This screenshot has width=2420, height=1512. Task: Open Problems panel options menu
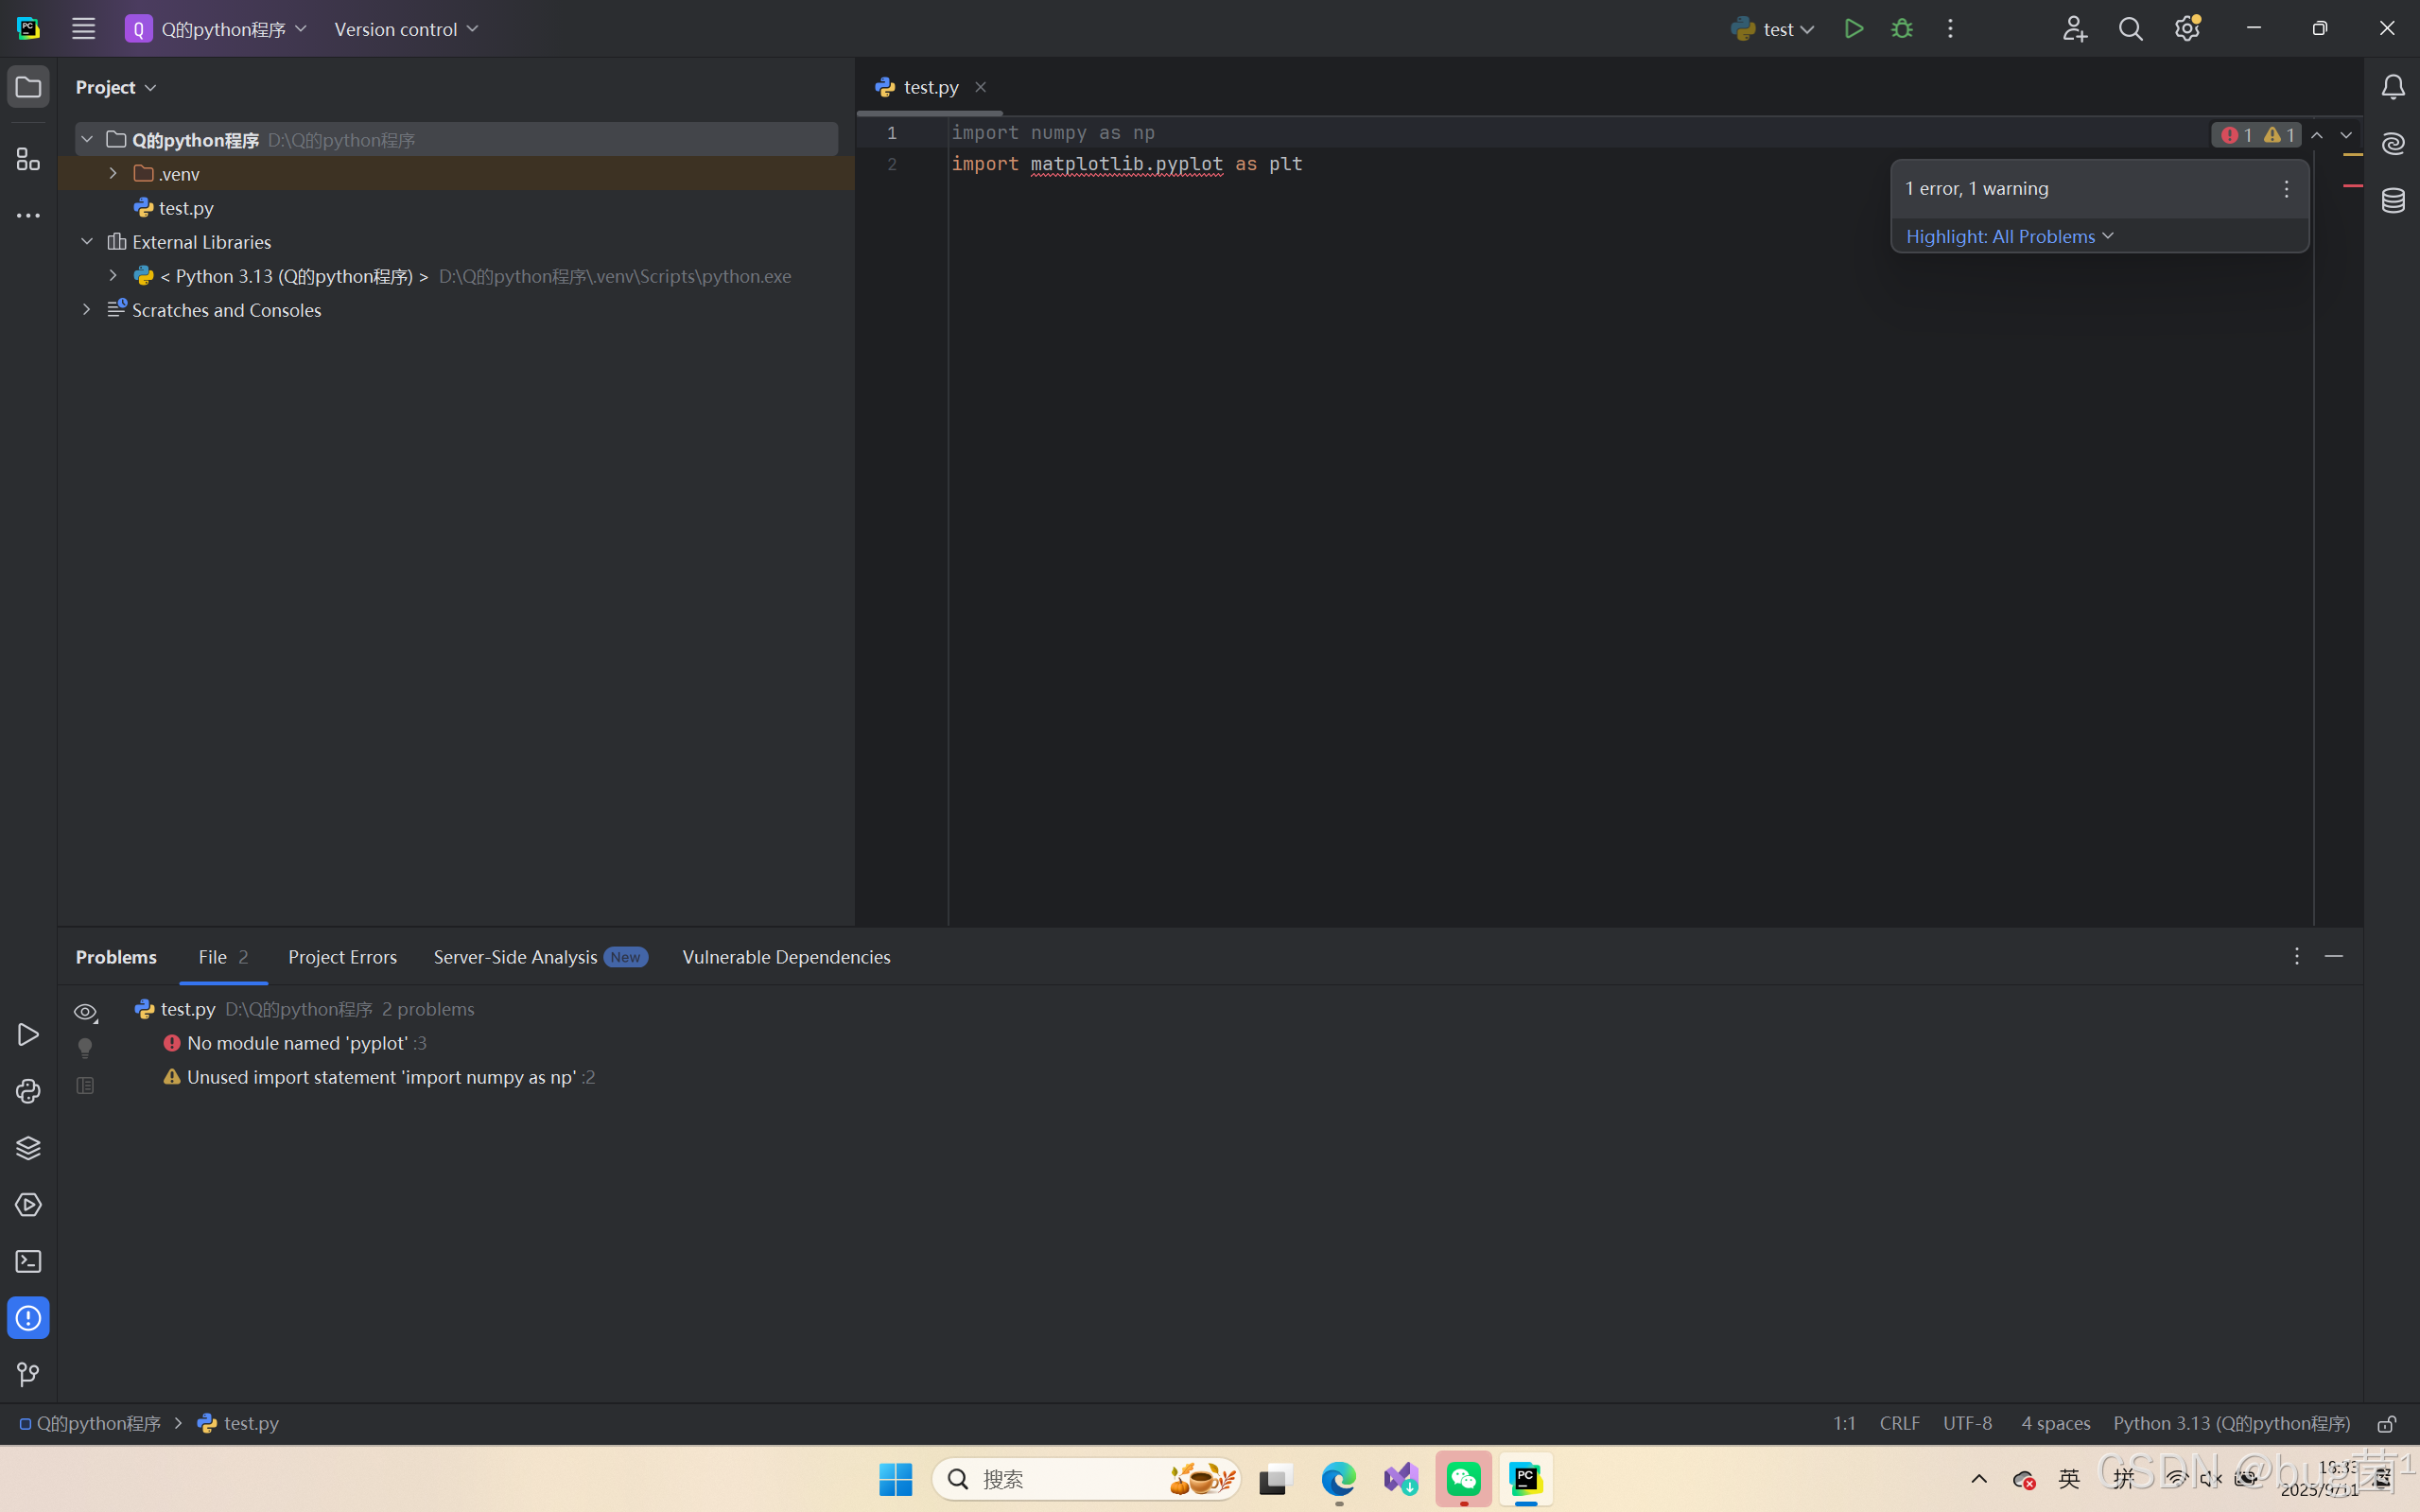(x=2296, y=957)
